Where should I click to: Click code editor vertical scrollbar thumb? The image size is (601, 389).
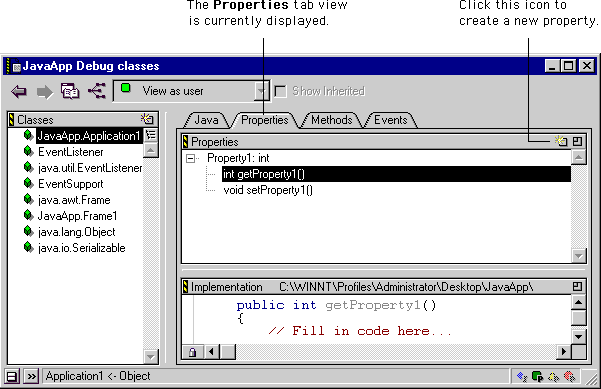(578, 318)
